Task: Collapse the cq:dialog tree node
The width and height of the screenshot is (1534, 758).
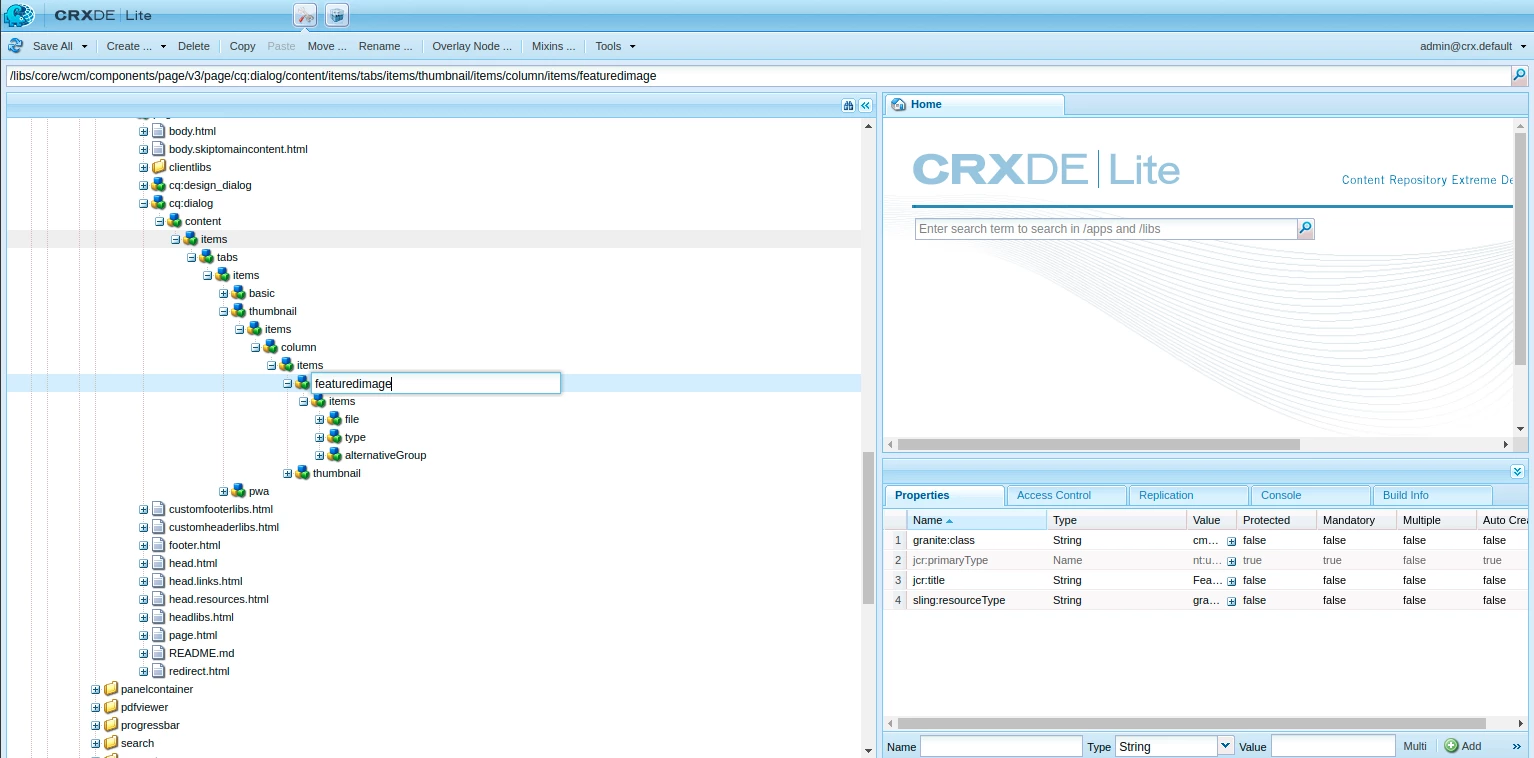Action: 143,203
